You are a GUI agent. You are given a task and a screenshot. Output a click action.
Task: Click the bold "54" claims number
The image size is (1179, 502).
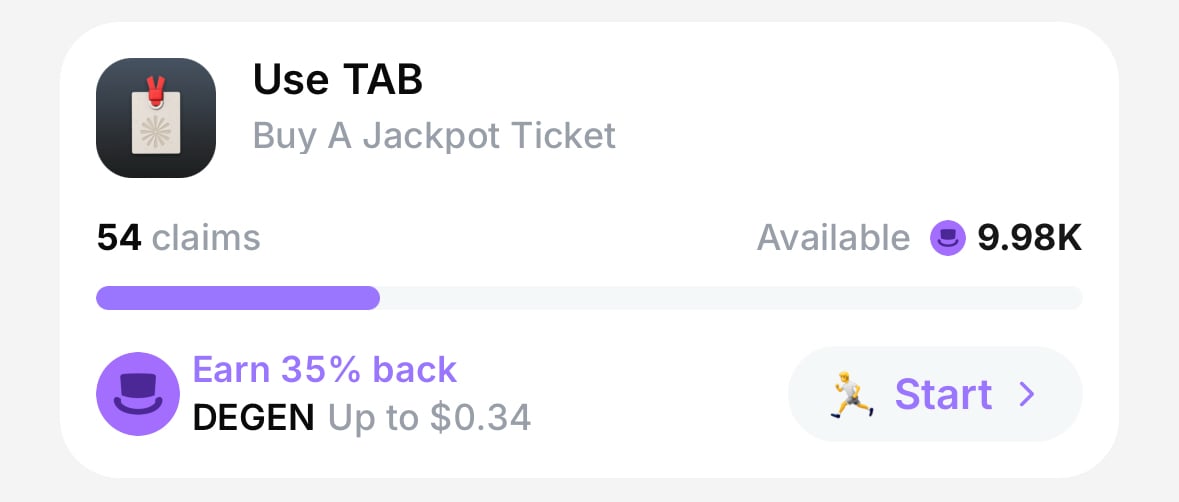click(x=119, y=239)
